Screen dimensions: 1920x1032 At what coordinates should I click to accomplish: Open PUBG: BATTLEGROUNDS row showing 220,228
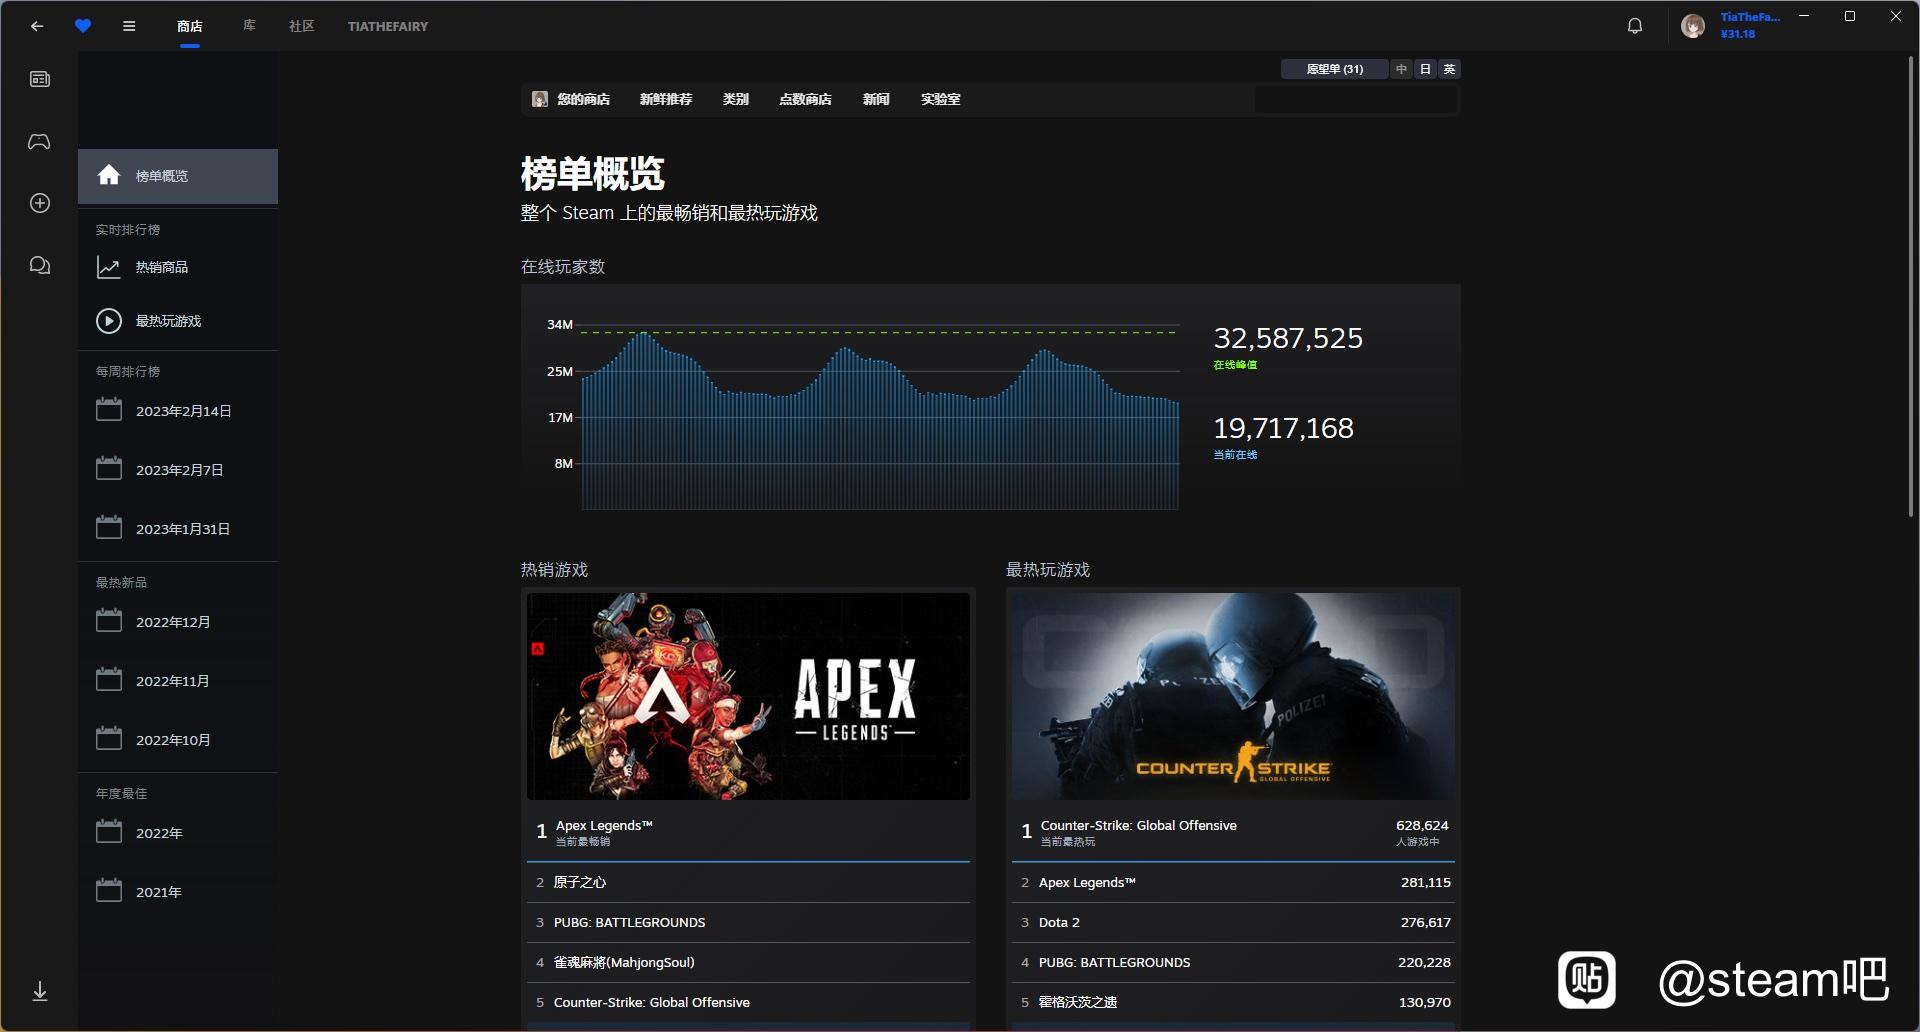pos(1233,962)
